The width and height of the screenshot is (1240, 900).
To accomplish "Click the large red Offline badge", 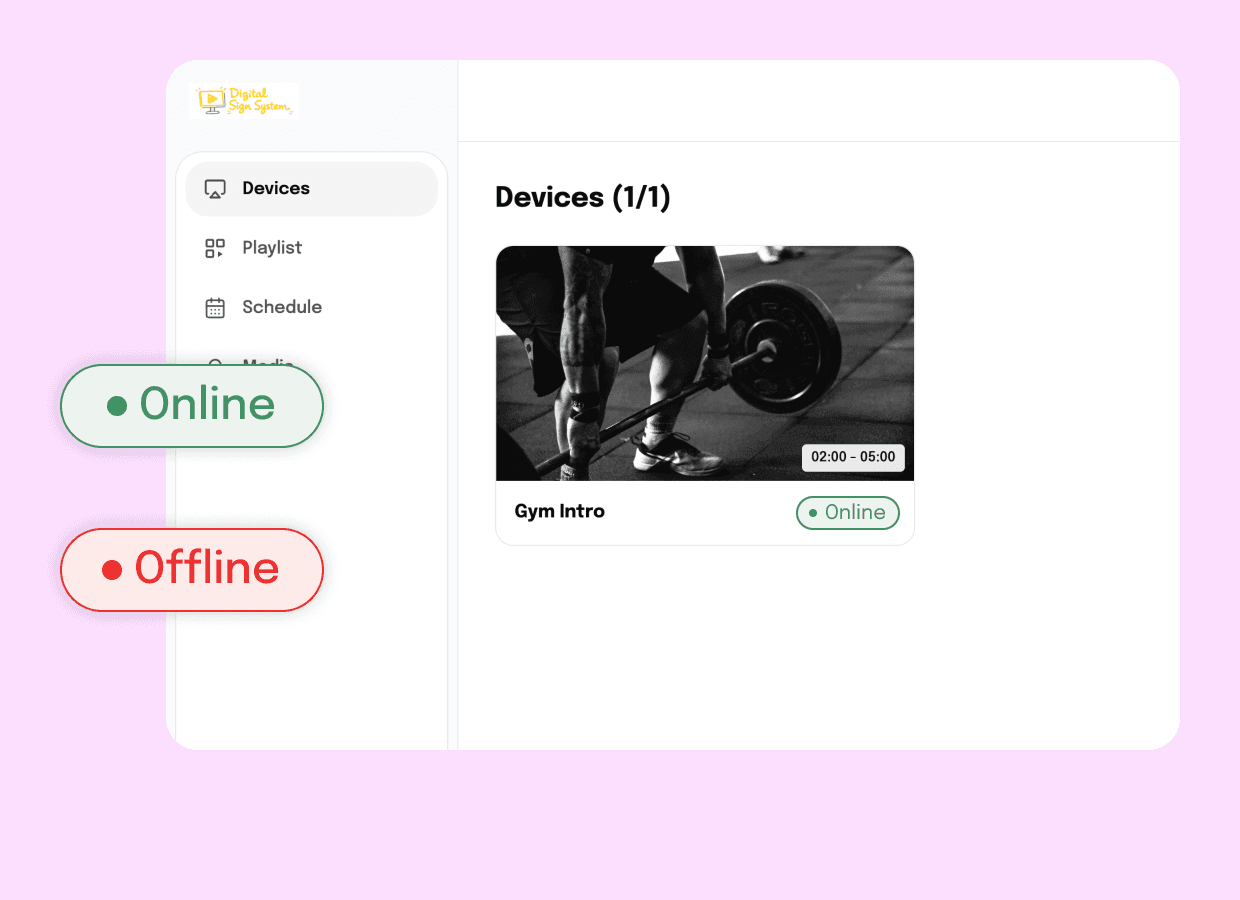I will tap(192, 570).
